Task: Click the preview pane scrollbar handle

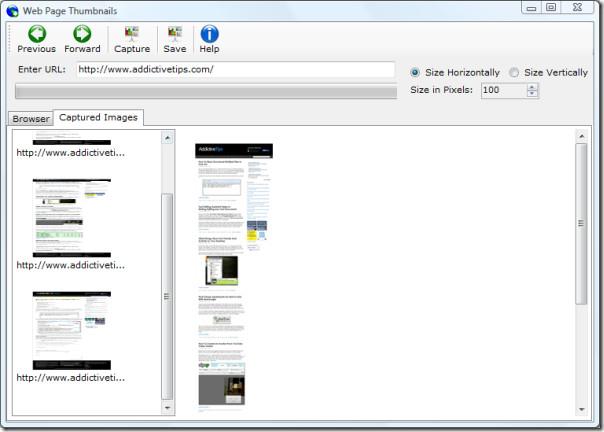Action: 581,224
